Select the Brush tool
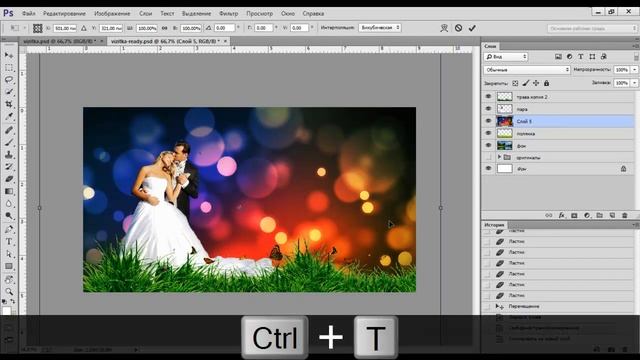Screen dimensions: 640x360 tap(9, 142)
